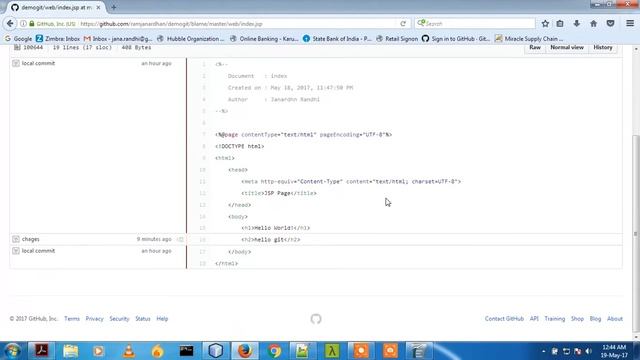Open the State Bank of India bookmark
Viewport: 640px width, 360px height.
[x=337, y=39]
